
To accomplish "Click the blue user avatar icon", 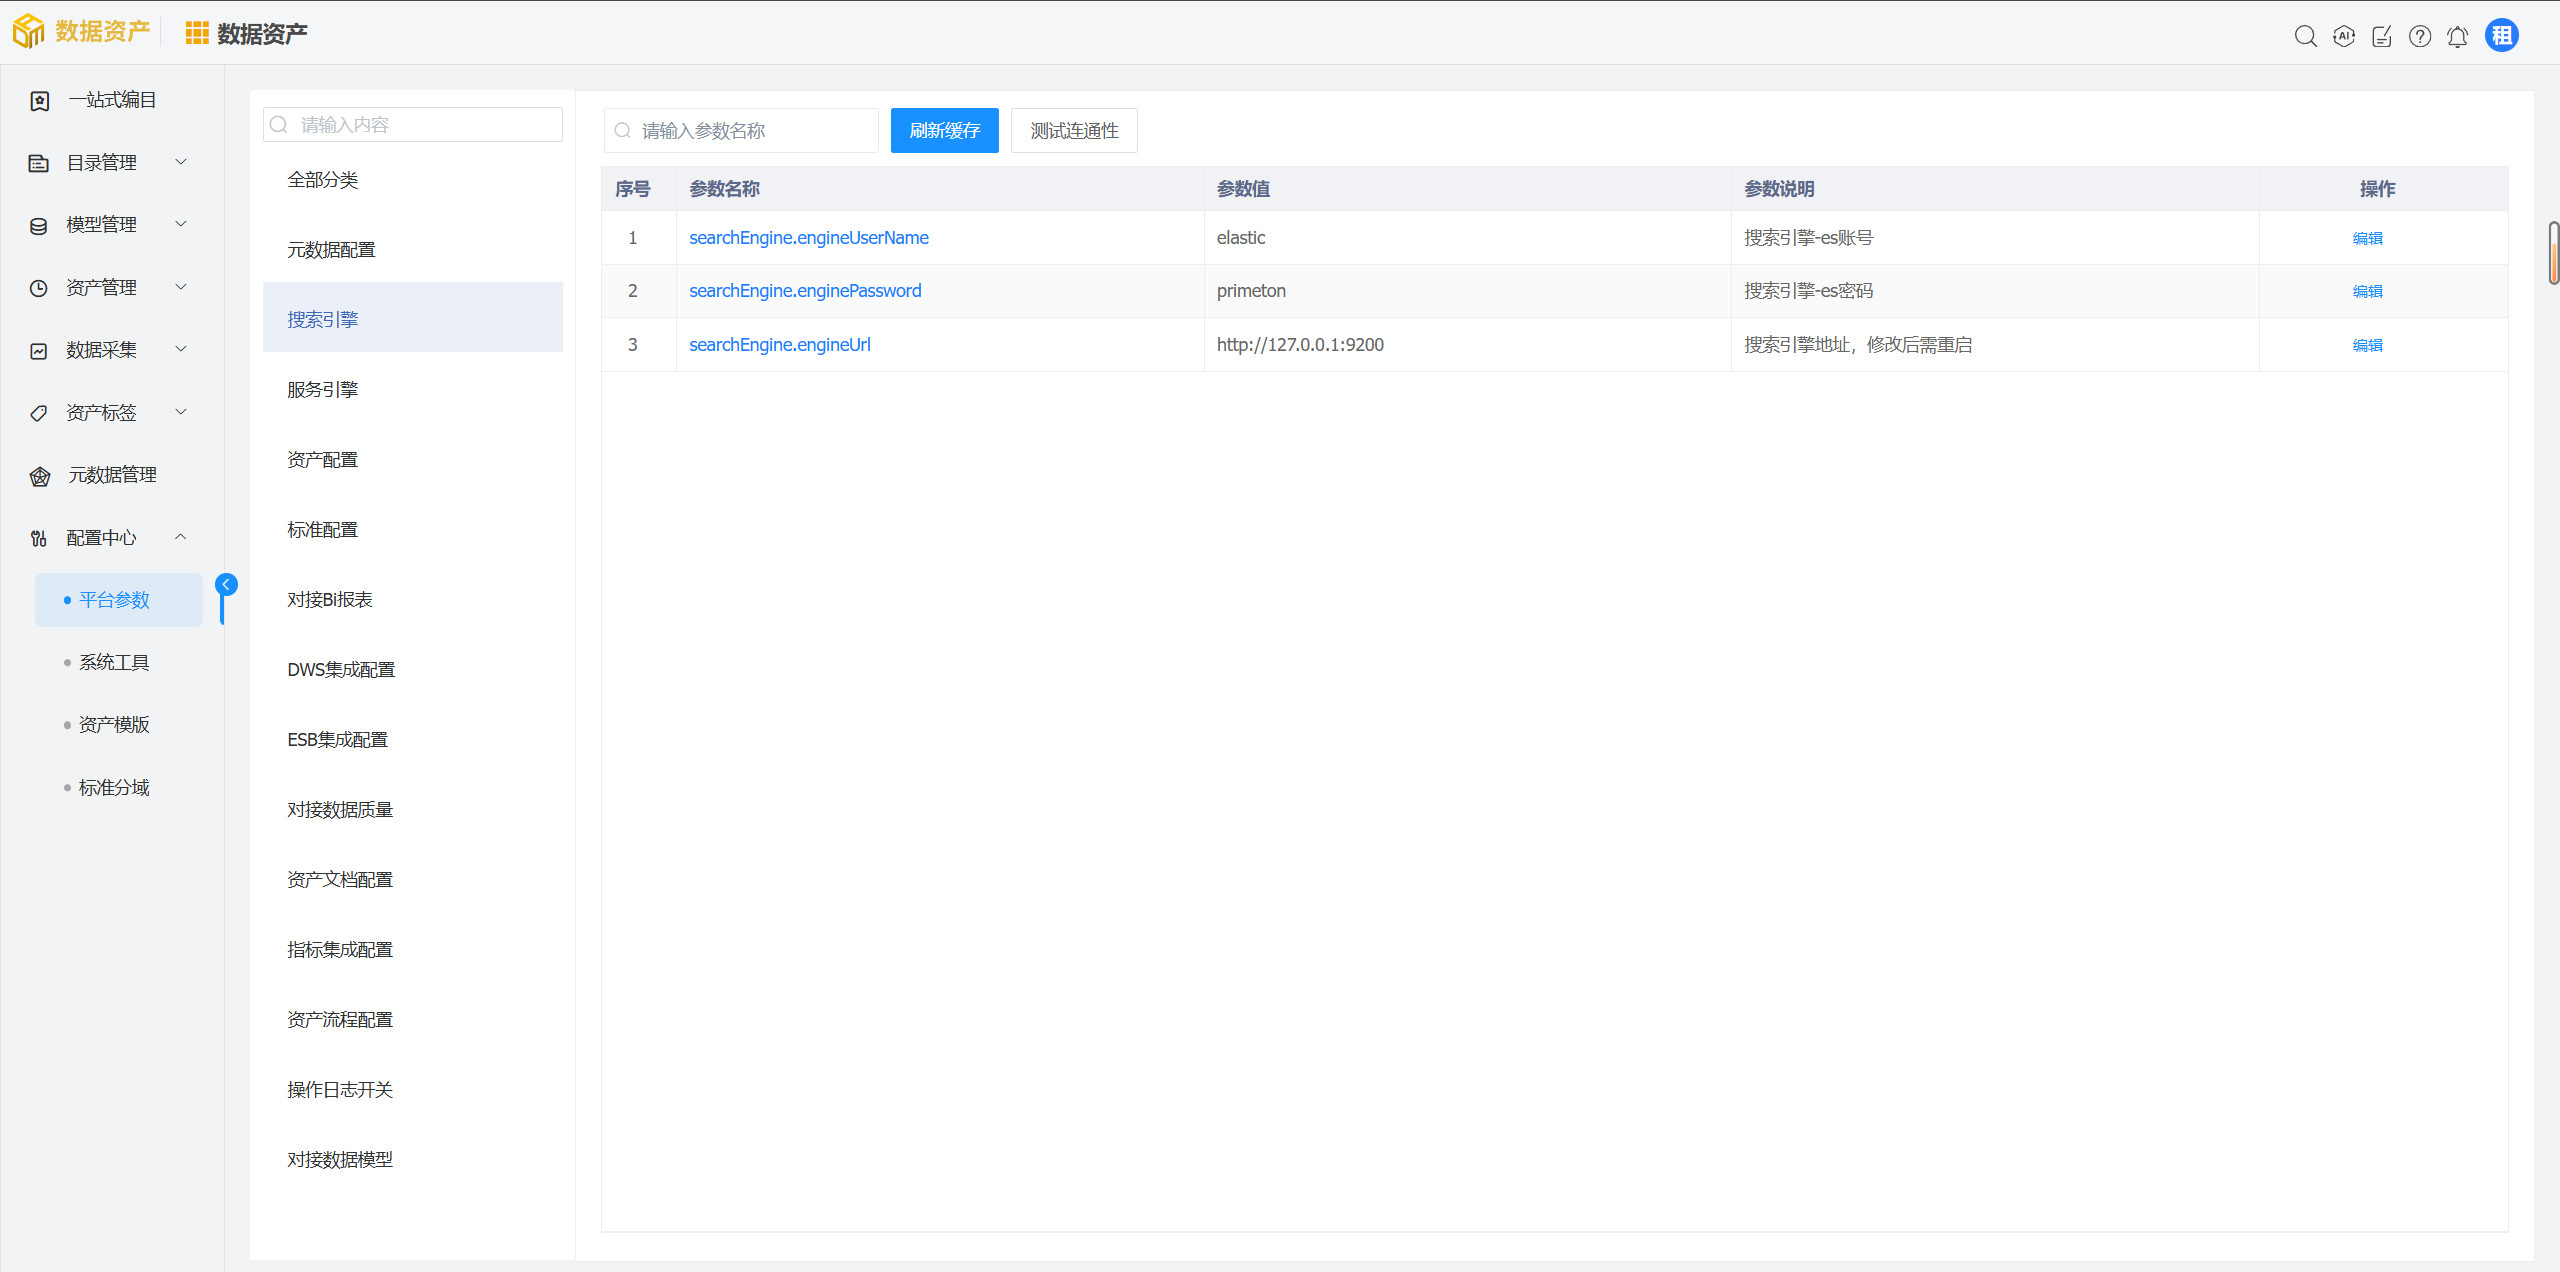I will tap(2501, 36).
